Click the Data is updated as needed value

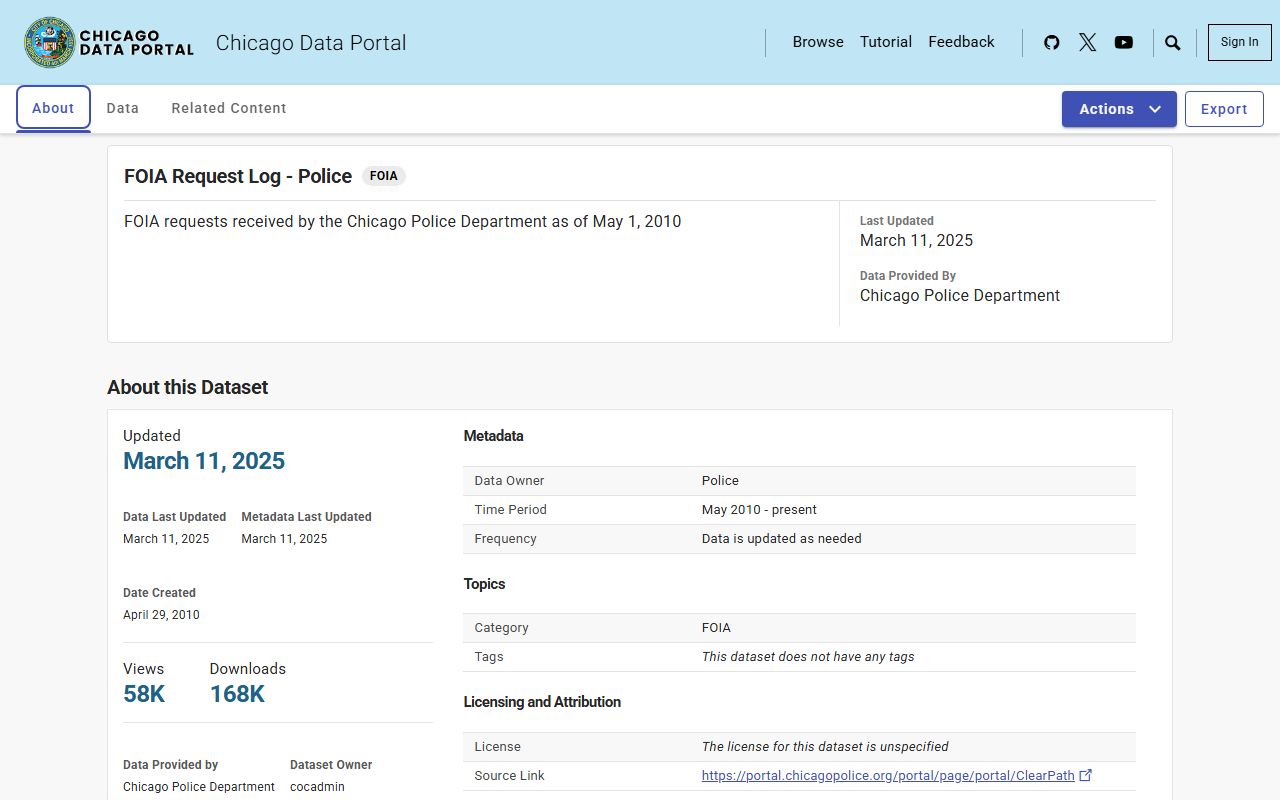[x=781, y=539]
